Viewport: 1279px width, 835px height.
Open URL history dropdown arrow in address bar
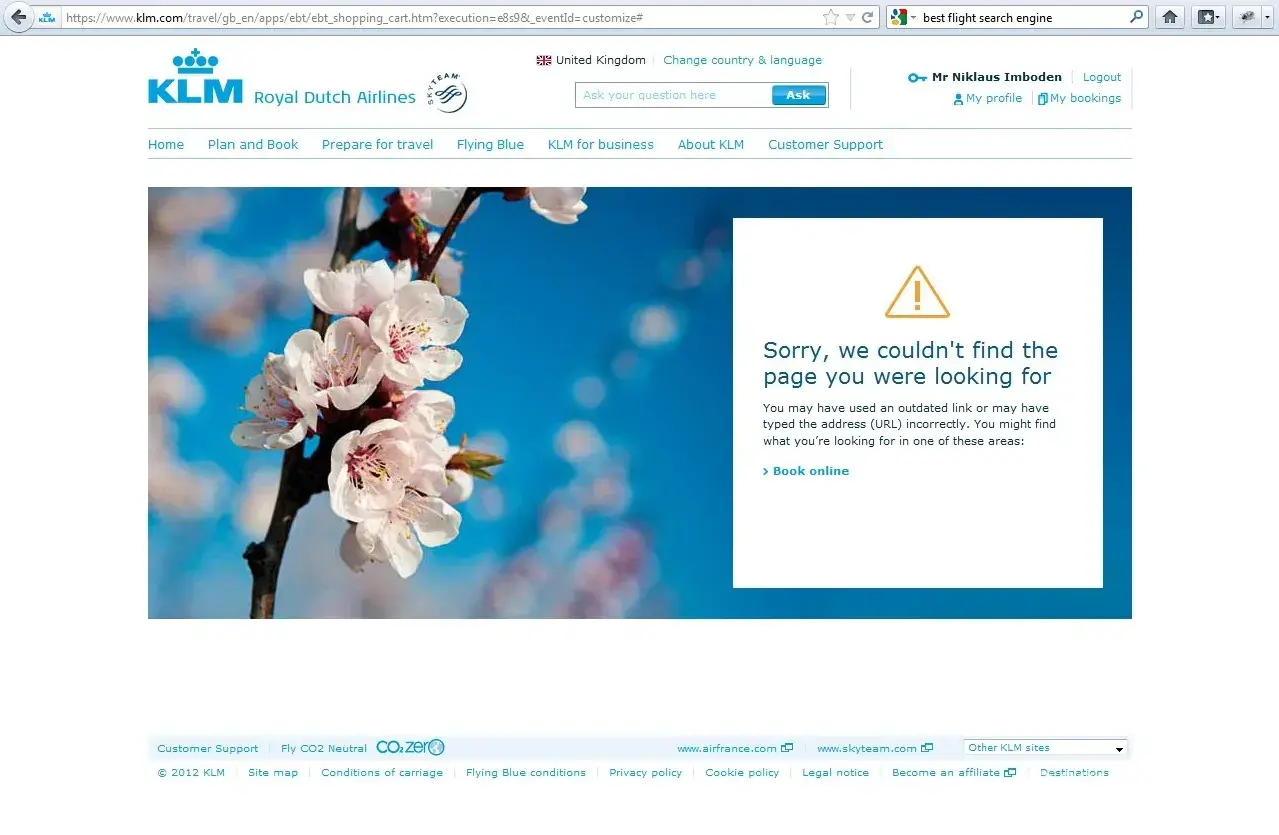[x=850, y=18]
